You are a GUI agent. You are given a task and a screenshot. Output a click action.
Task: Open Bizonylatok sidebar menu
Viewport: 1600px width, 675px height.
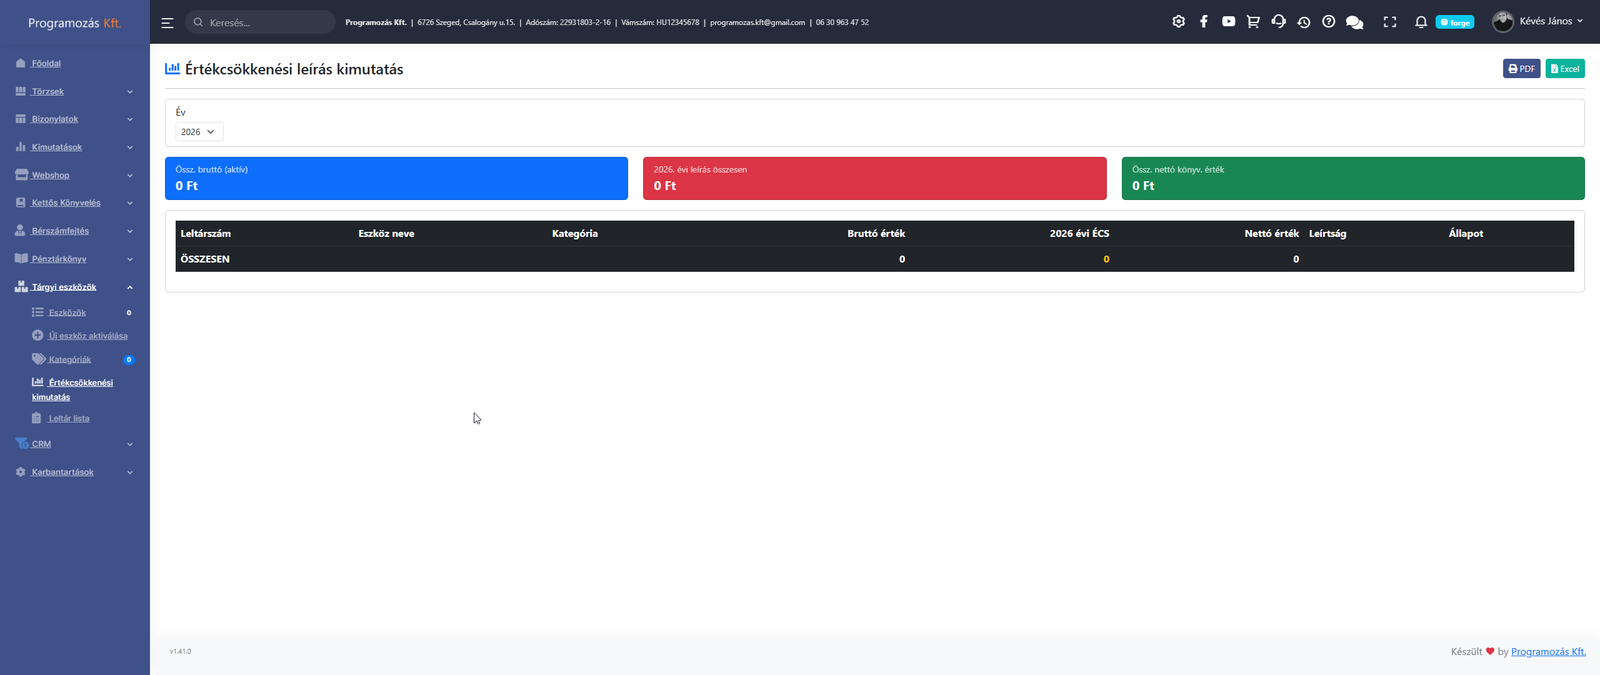55,119
